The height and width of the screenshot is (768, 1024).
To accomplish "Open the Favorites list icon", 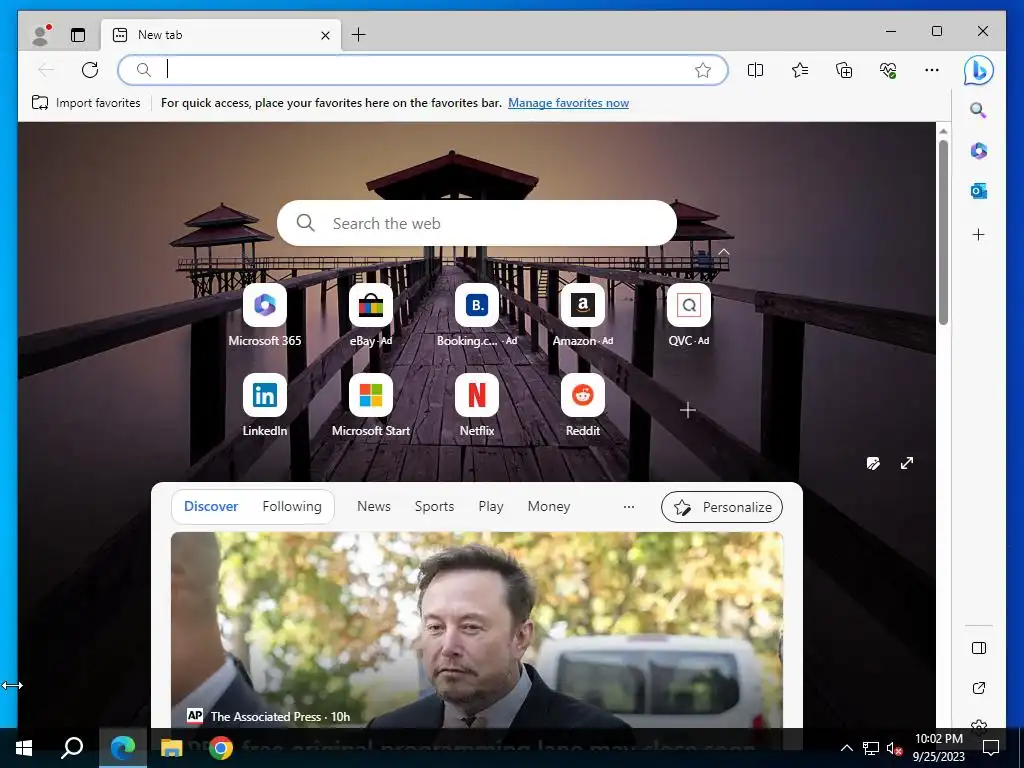I will 799,70.
